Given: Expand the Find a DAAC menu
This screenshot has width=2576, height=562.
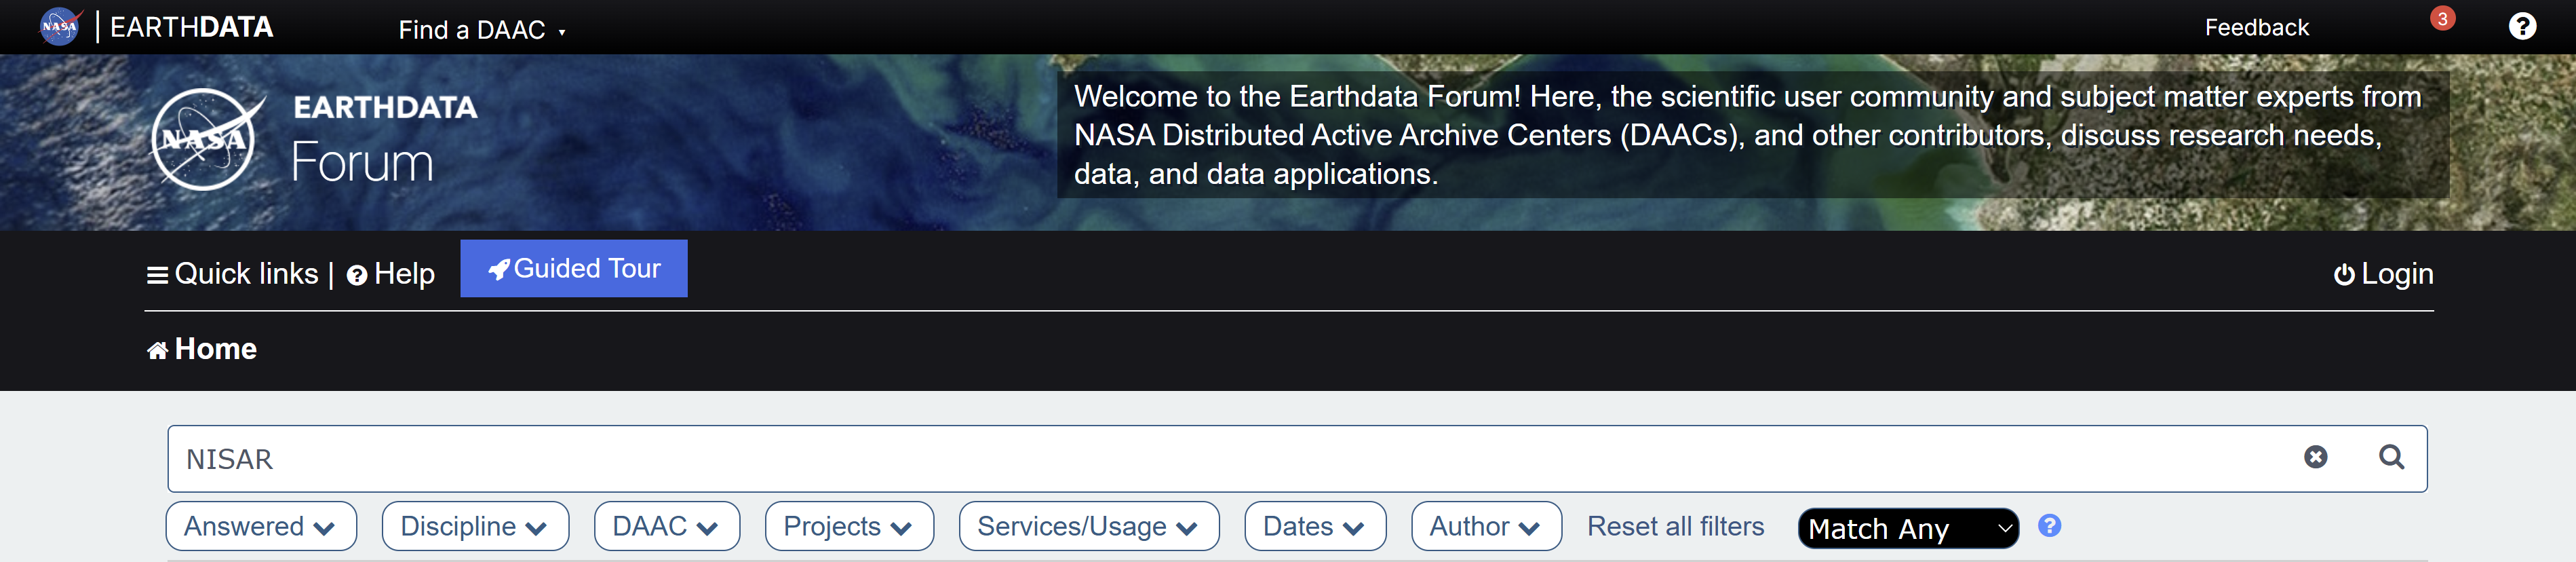Looking at the screenshot, I should (x=482, y=30).
